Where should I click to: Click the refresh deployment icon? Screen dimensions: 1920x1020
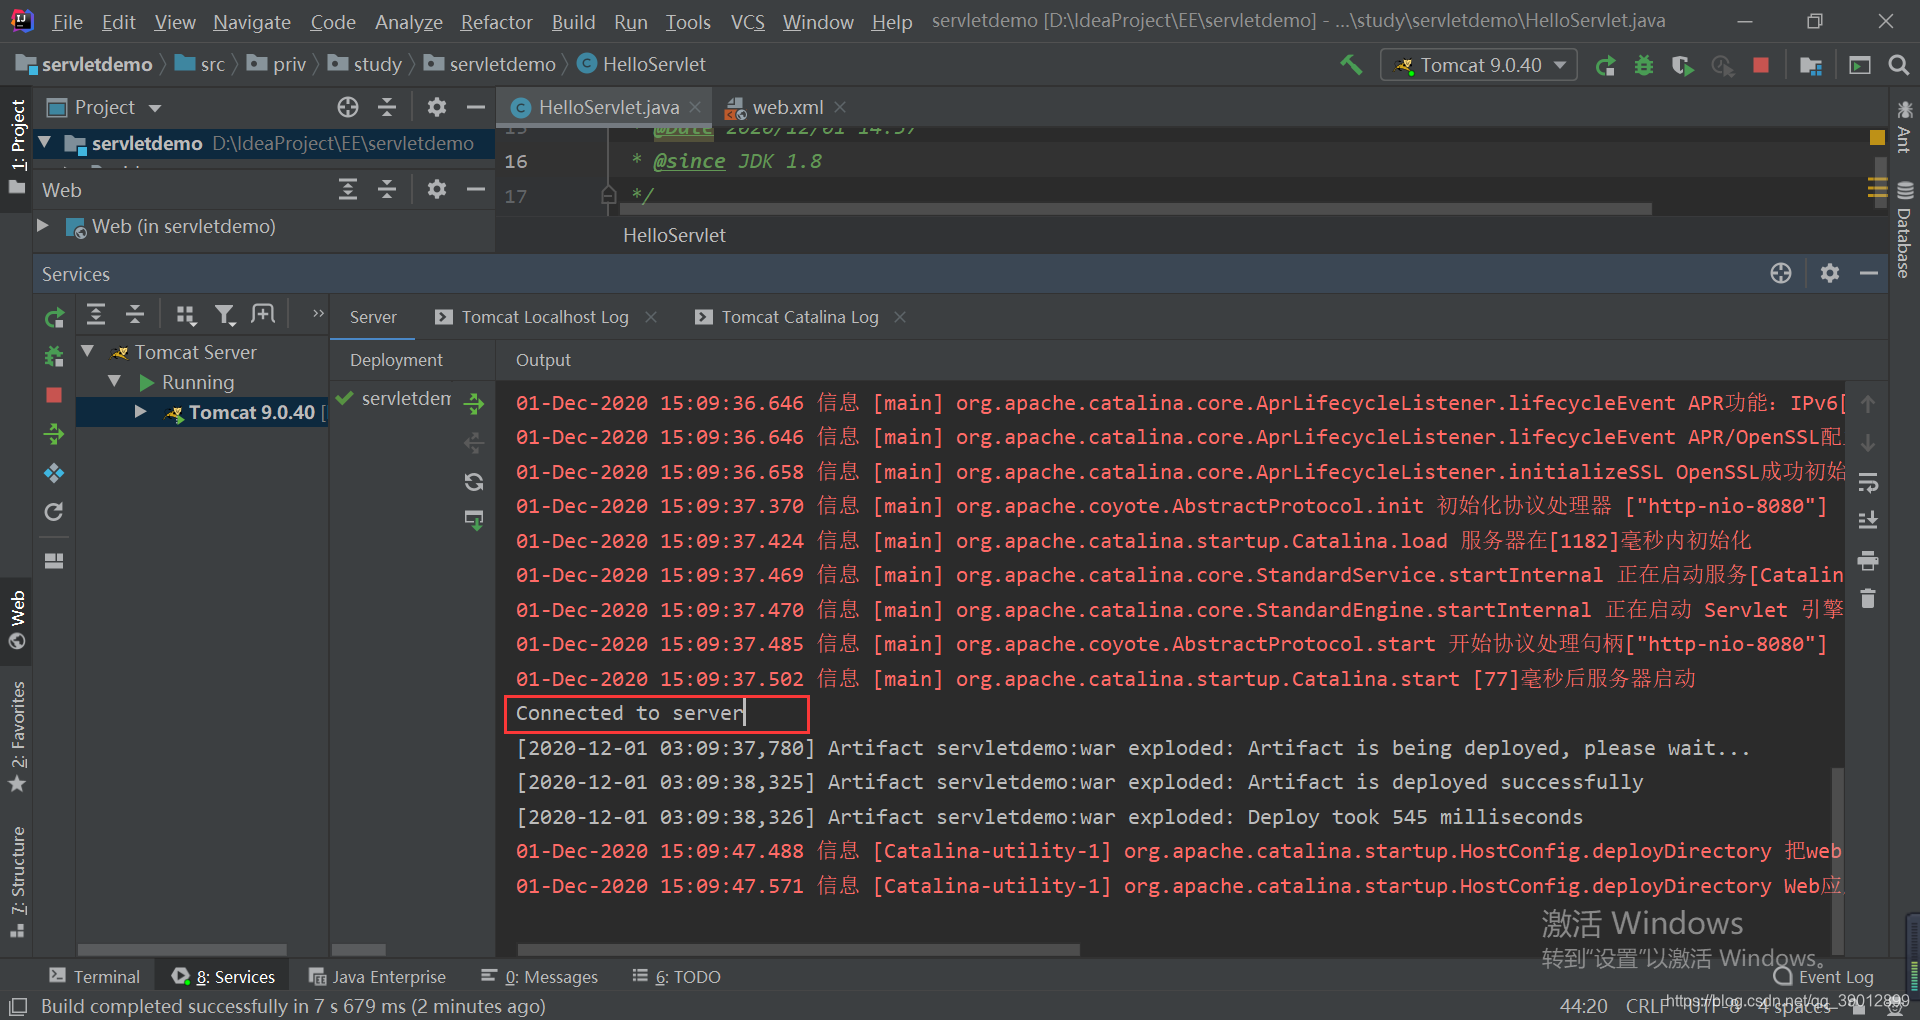click(474, 482)
